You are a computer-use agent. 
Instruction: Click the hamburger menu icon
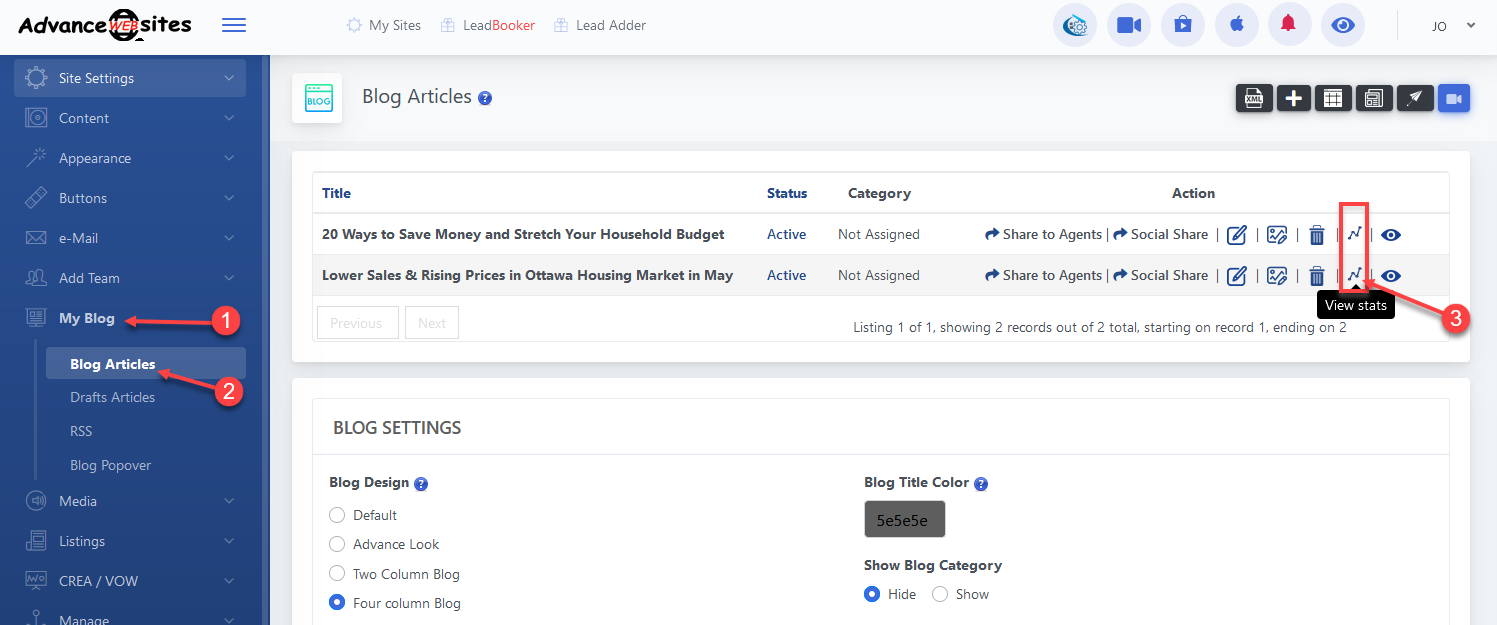[x=234, y=26]
